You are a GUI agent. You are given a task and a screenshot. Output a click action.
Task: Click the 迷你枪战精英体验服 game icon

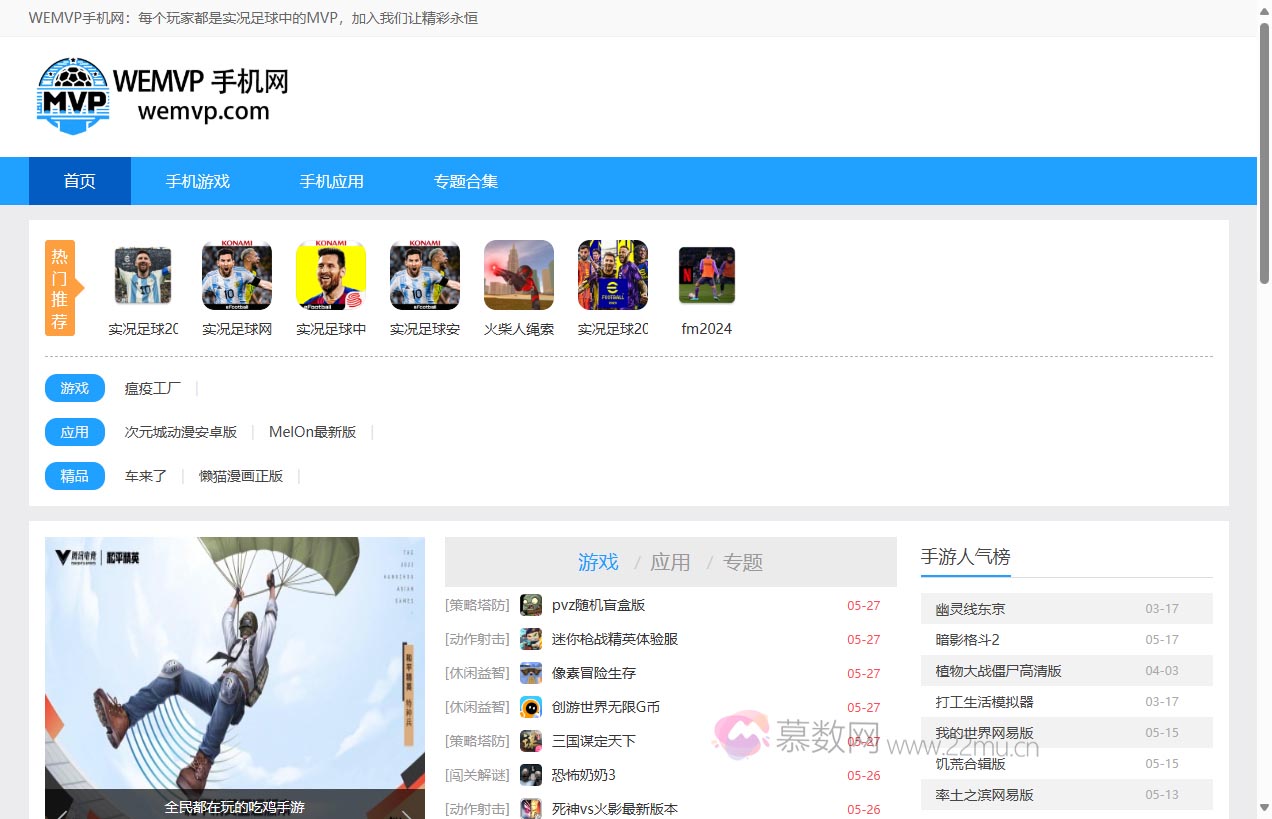[530, 639]
